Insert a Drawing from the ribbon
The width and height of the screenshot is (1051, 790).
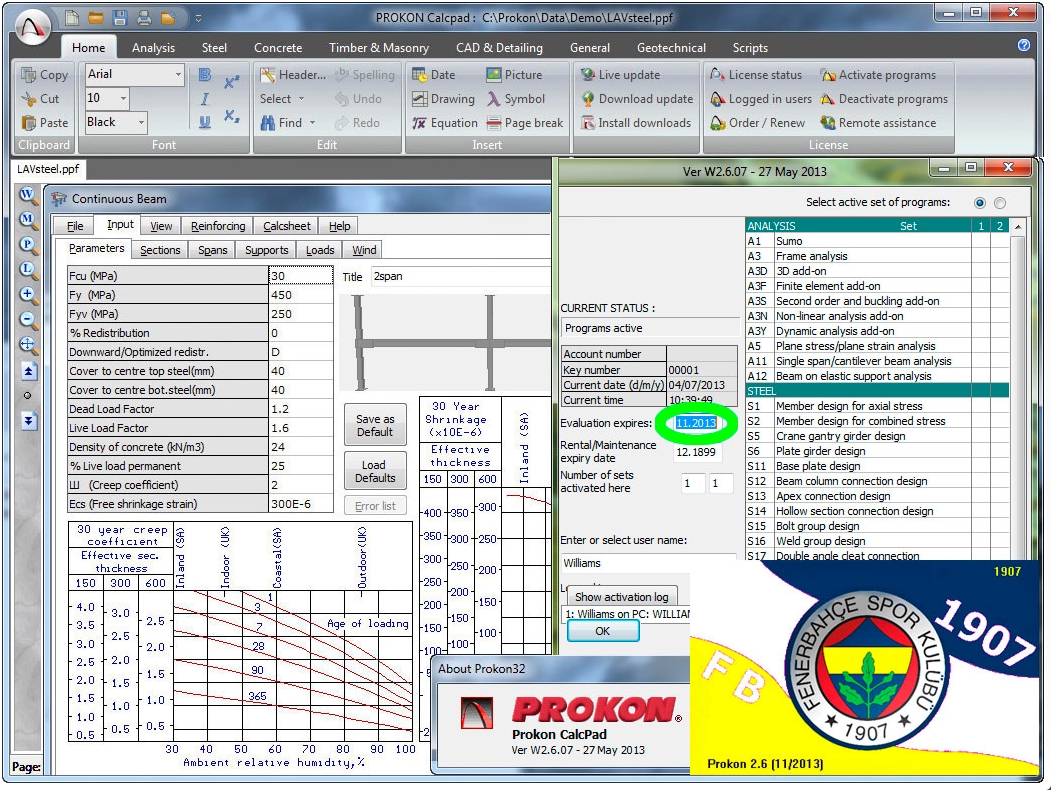pos(443,98)
